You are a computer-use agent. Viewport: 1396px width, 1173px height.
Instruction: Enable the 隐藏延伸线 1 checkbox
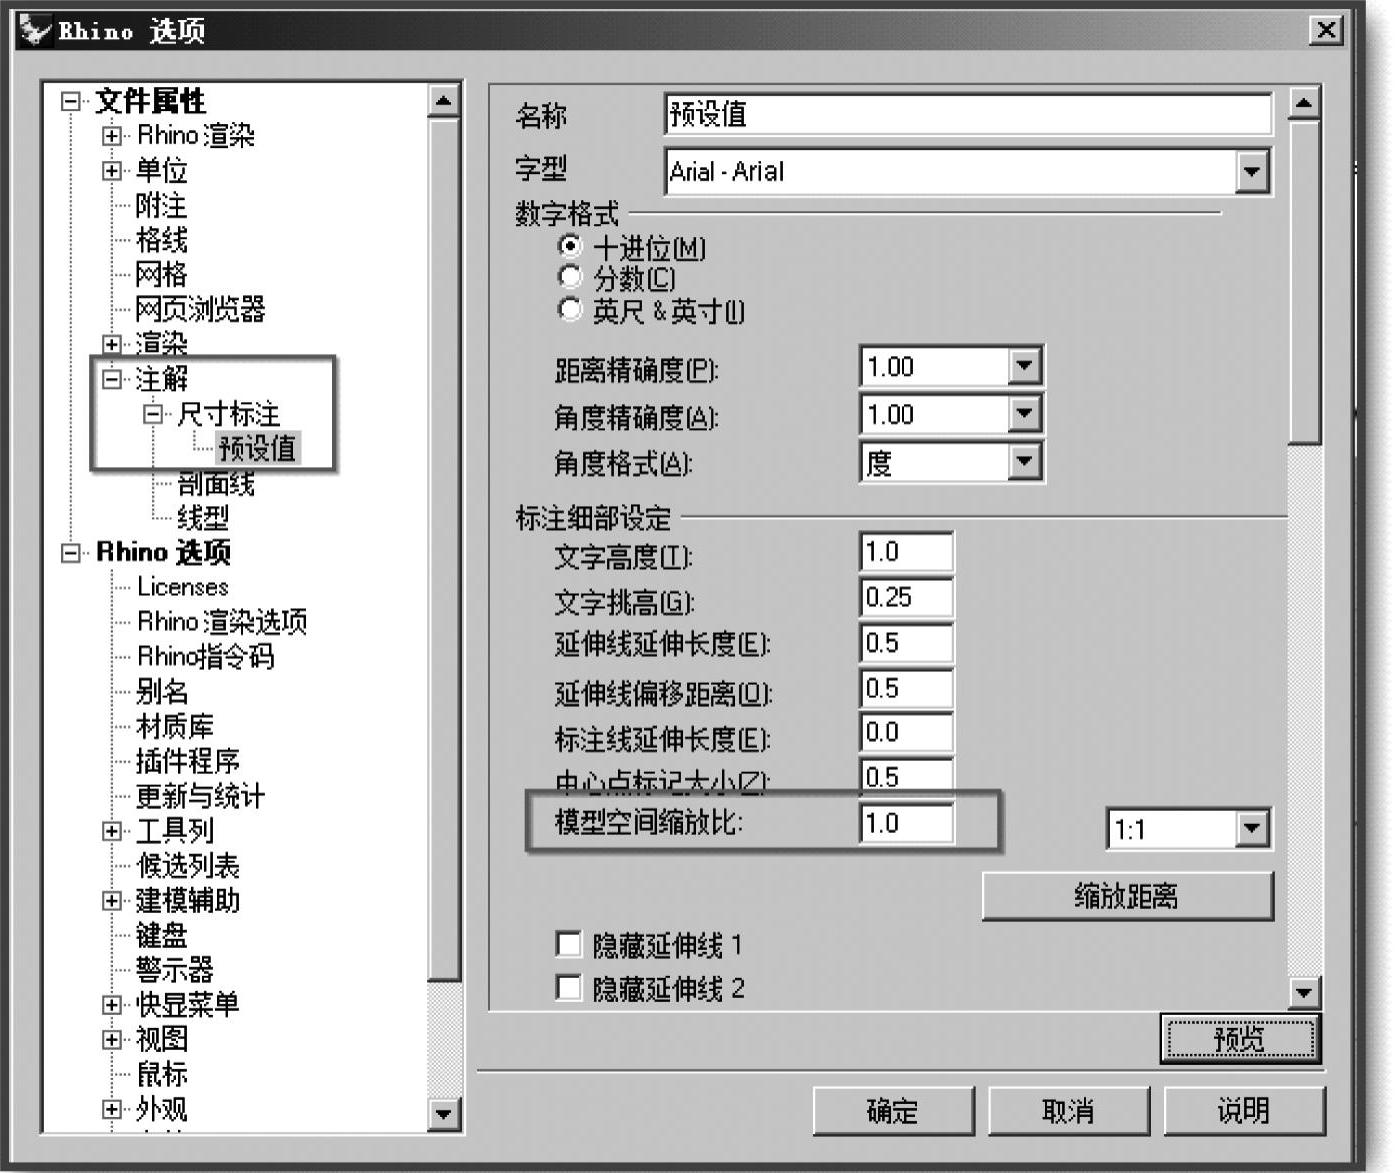568,944
